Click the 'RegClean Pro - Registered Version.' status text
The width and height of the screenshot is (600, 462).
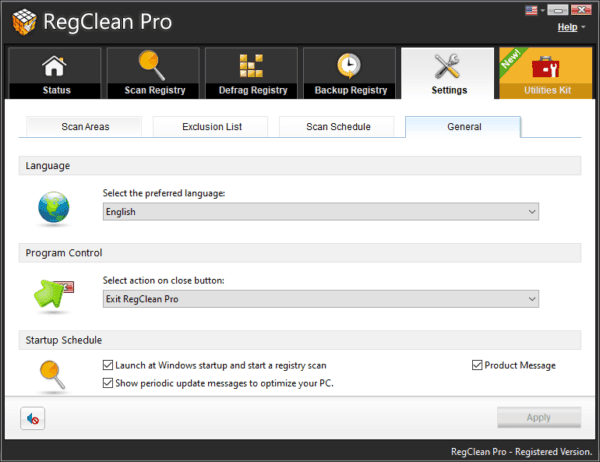coord(522,452)
